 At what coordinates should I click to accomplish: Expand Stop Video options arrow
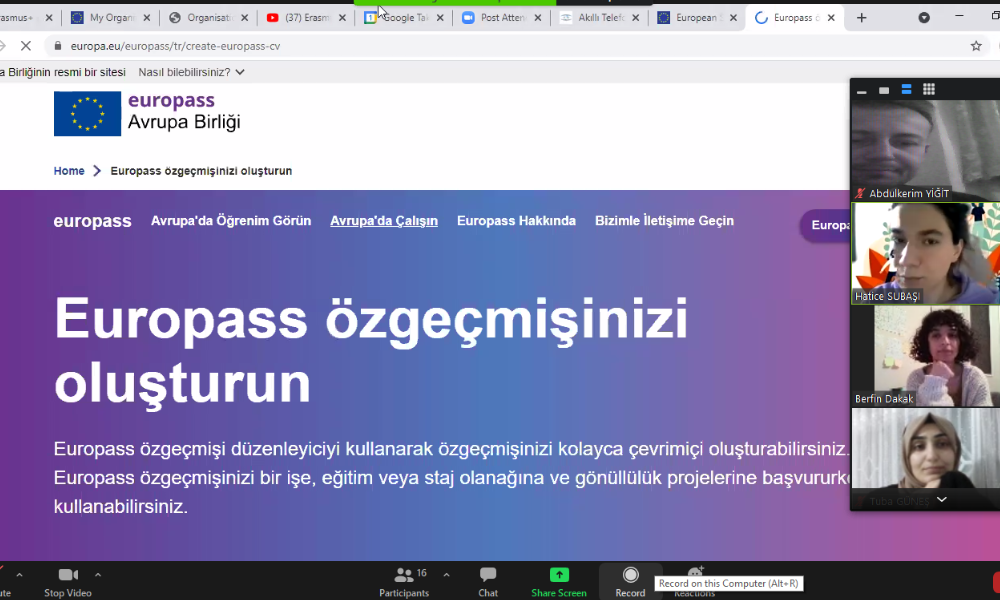pyautogui.click(x=98, y=574)
